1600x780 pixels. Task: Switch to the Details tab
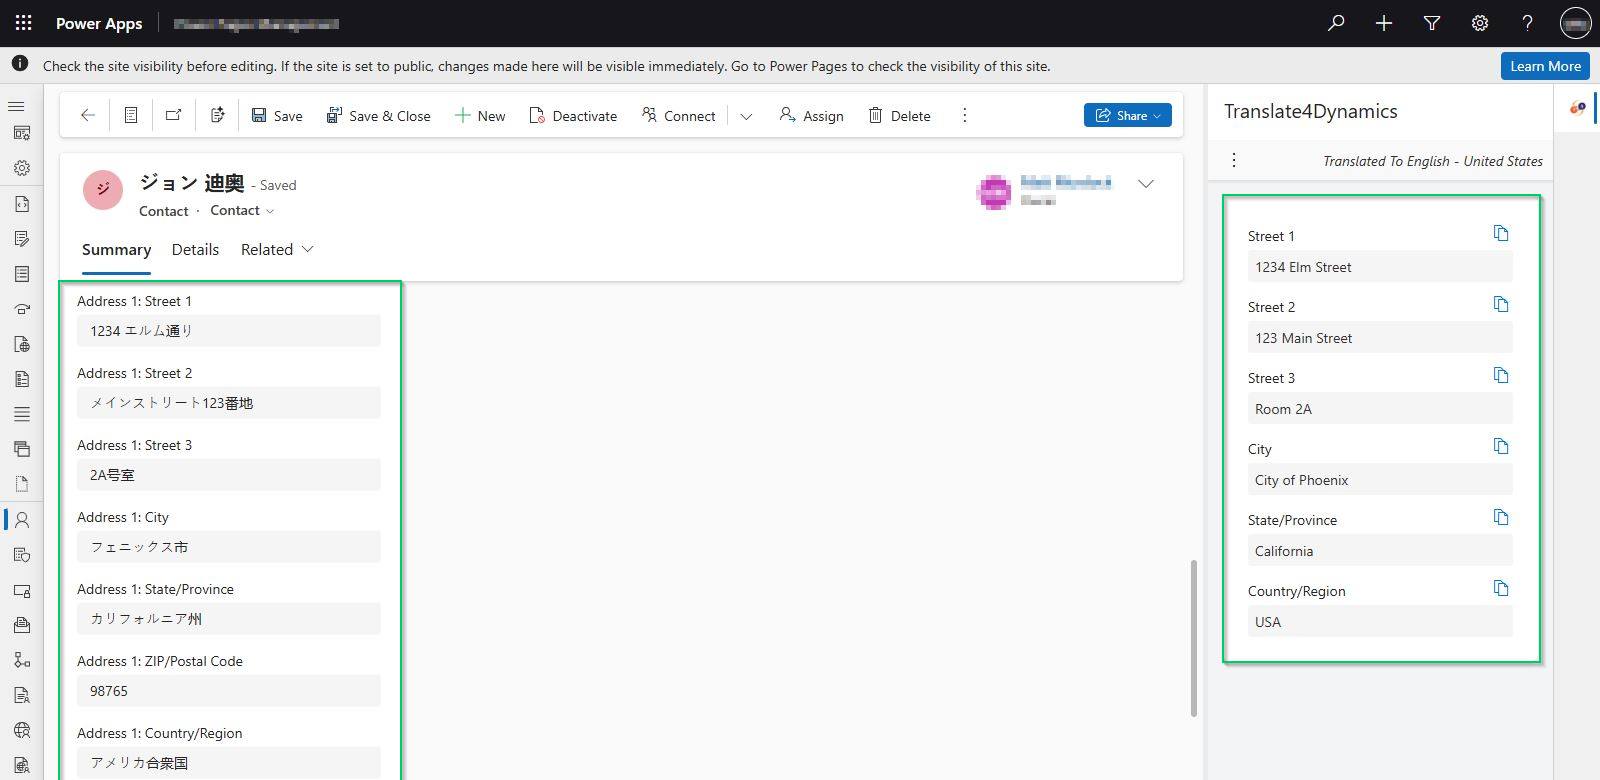point(195,249)
